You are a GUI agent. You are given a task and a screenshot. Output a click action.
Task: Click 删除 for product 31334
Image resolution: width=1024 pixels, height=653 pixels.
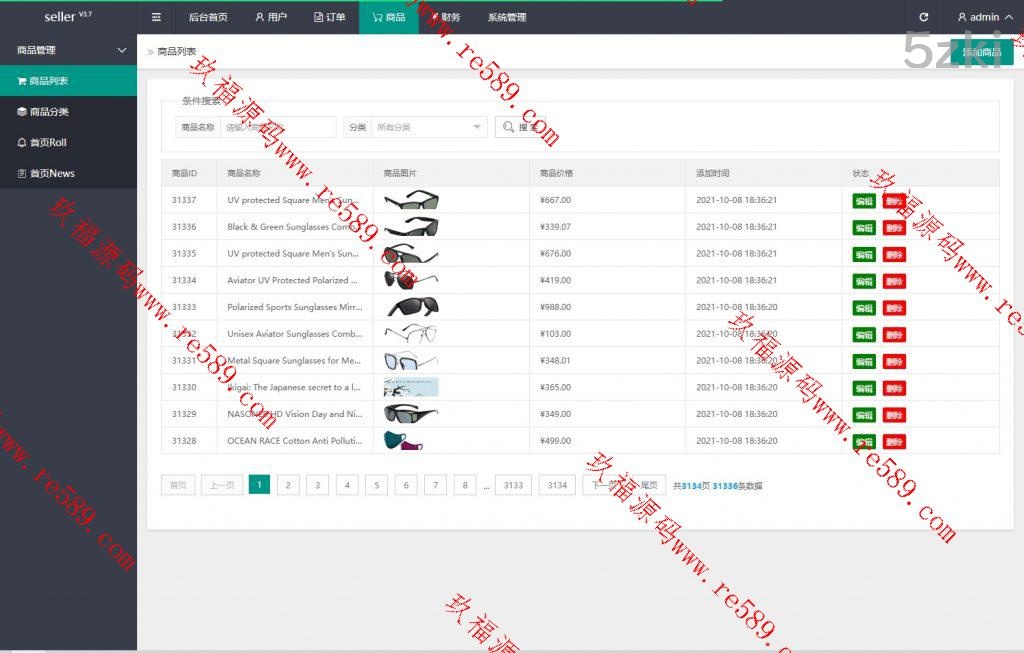[x=894, y=281]
